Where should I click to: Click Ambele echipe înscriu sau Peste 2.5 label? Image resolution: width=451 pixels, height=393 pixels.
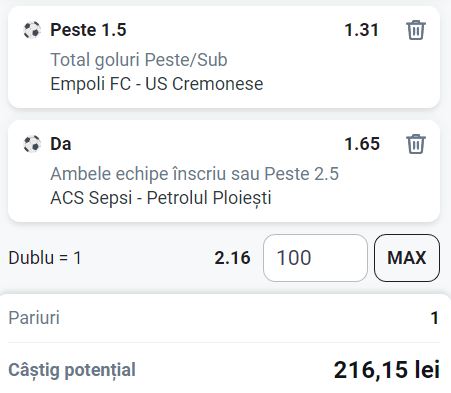194,174
